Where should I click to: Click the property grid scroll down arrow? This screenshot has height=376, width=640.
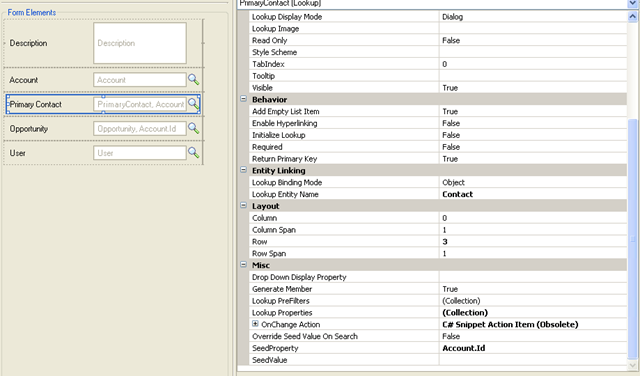[x=632, y=365]
